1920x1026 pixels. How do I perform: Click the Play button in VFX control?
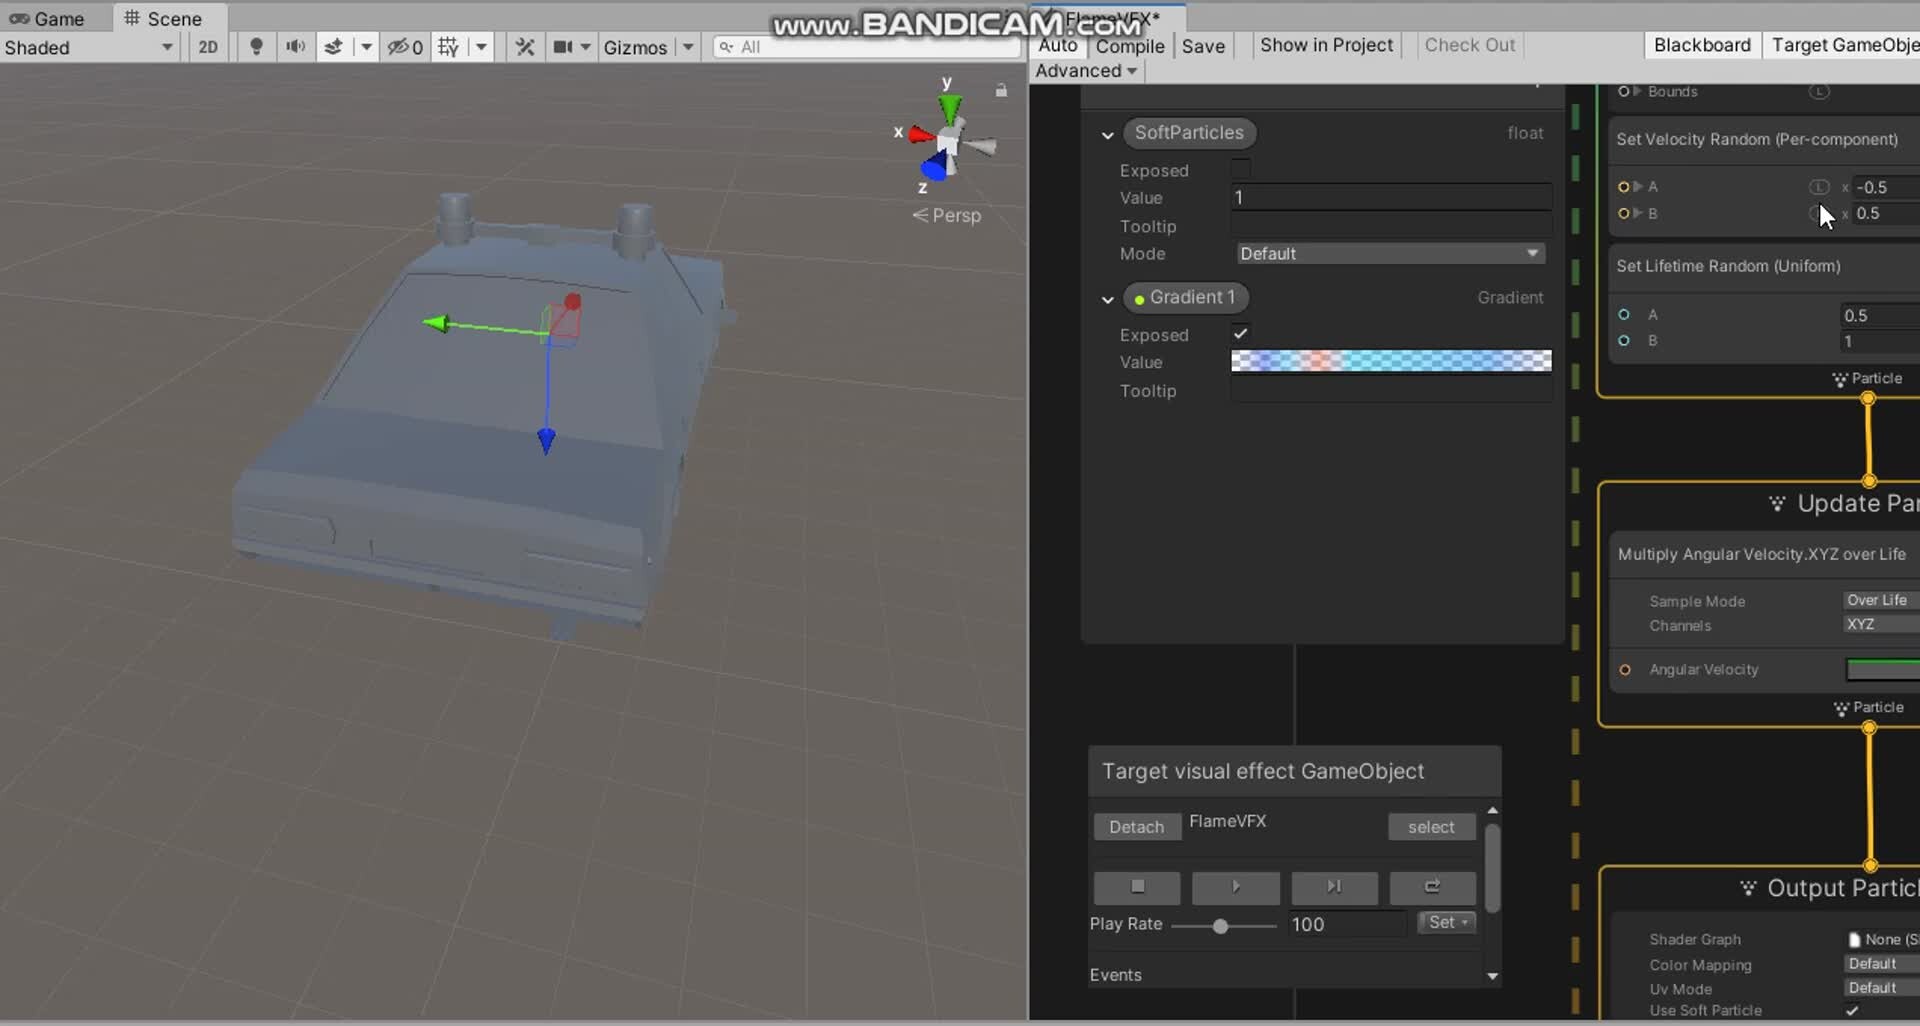[1236, 887]
